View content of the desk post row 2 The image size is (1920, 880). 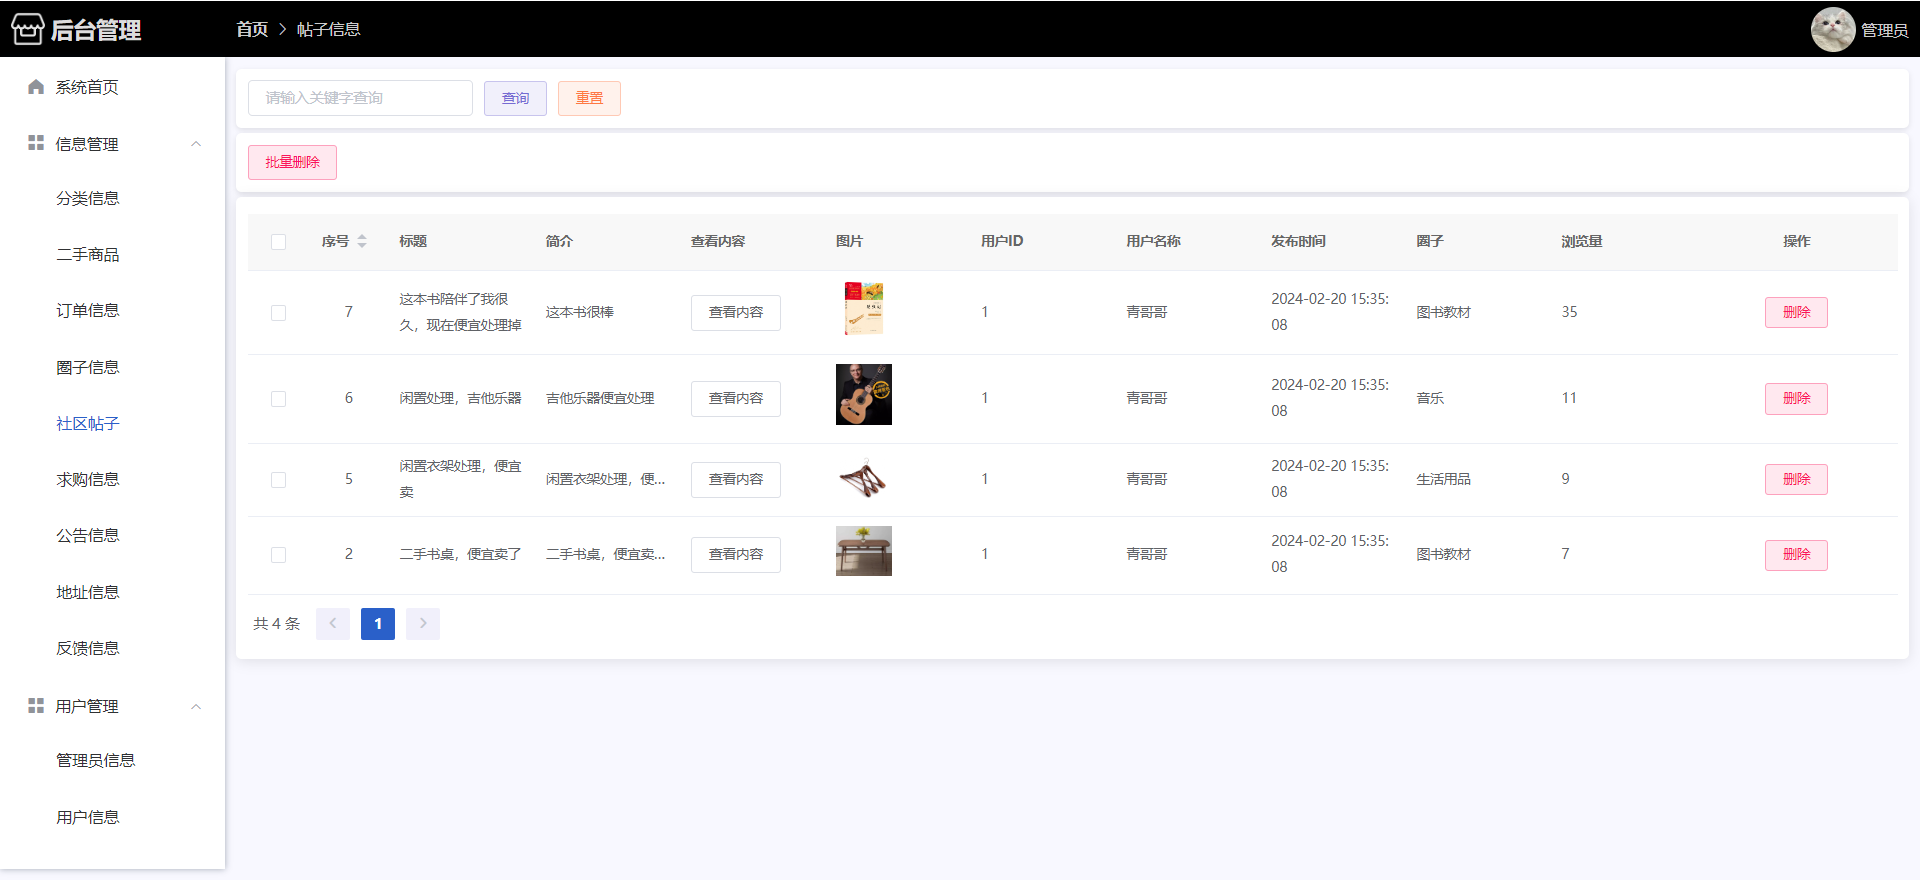[x=736, y=555]
